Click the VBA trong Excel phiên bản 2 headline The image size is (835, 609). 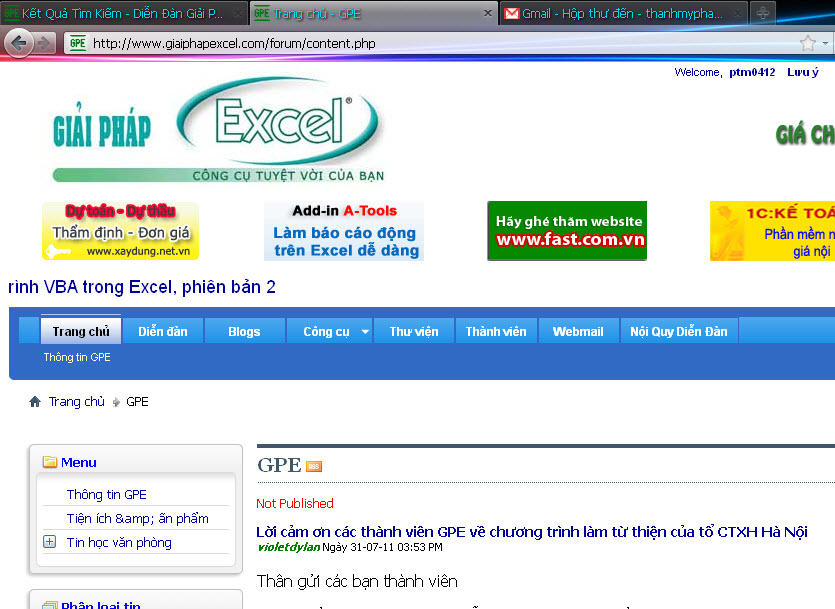pyautogui.click(x=142, y=287)
